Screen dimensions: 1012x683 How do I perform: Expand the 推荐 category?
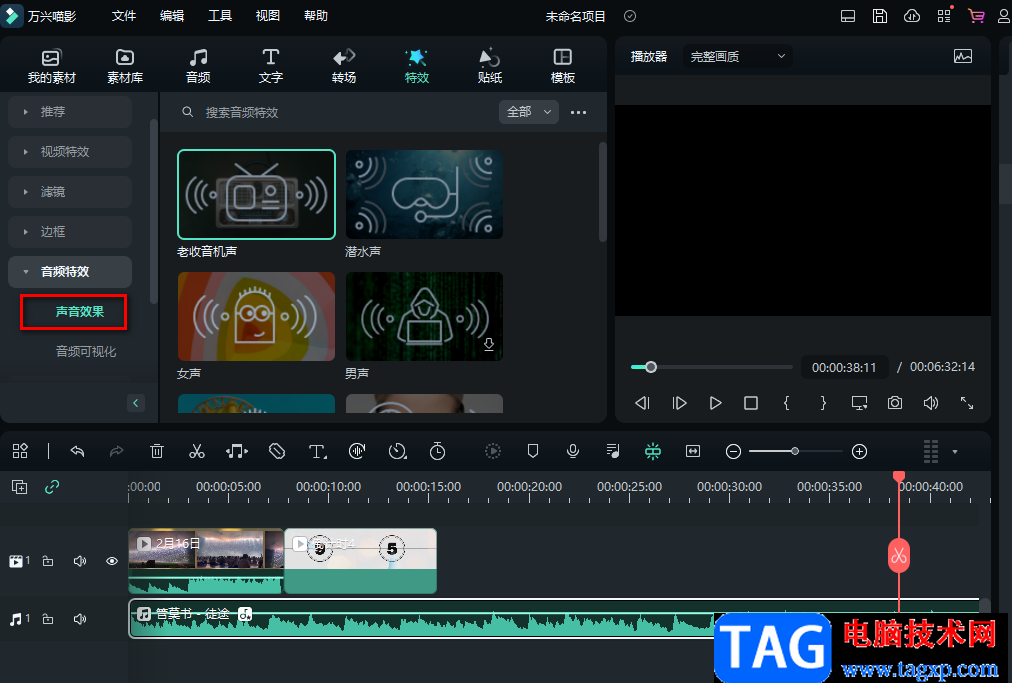tap(70, 112)
